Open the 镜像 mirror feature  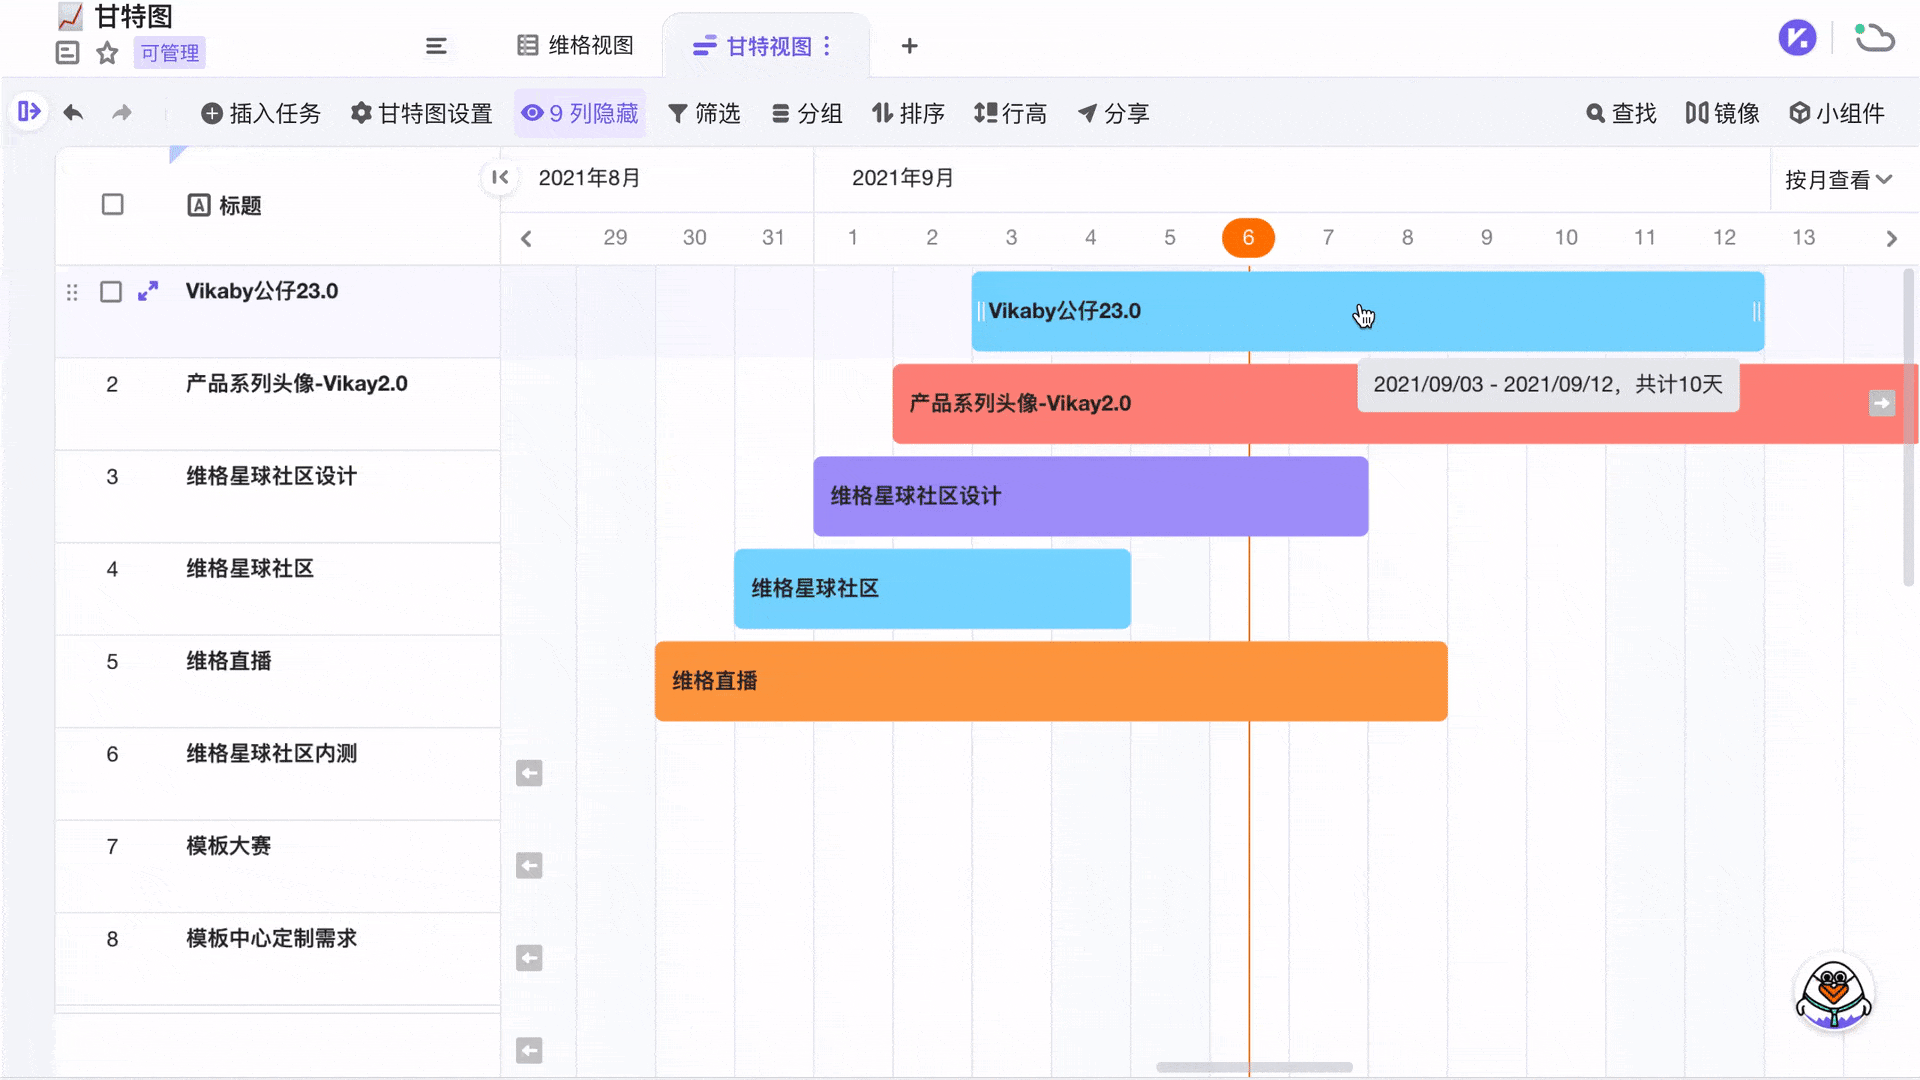[x=1722, y=113]
